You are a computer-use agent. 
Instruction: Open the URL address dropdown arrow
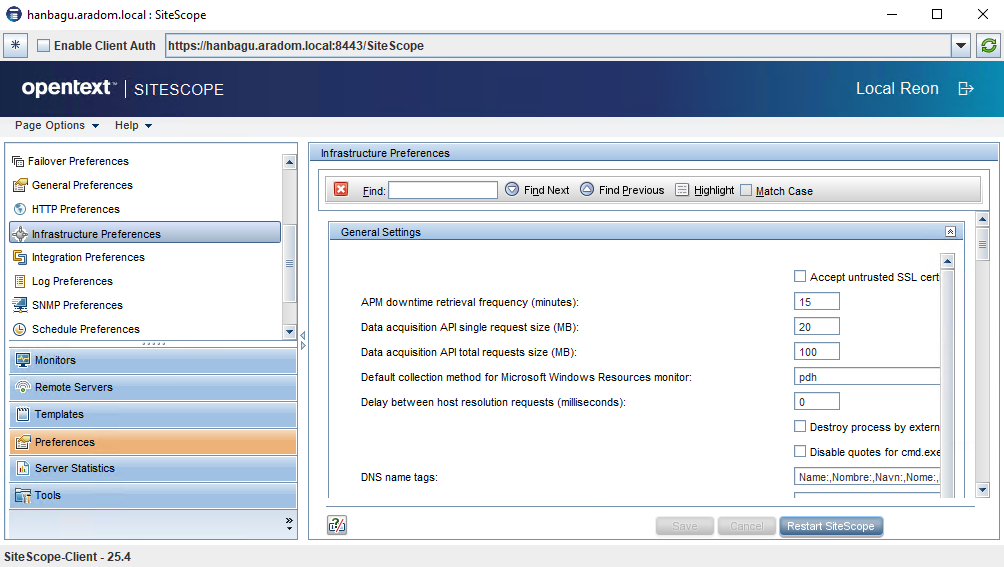(960, 45)
